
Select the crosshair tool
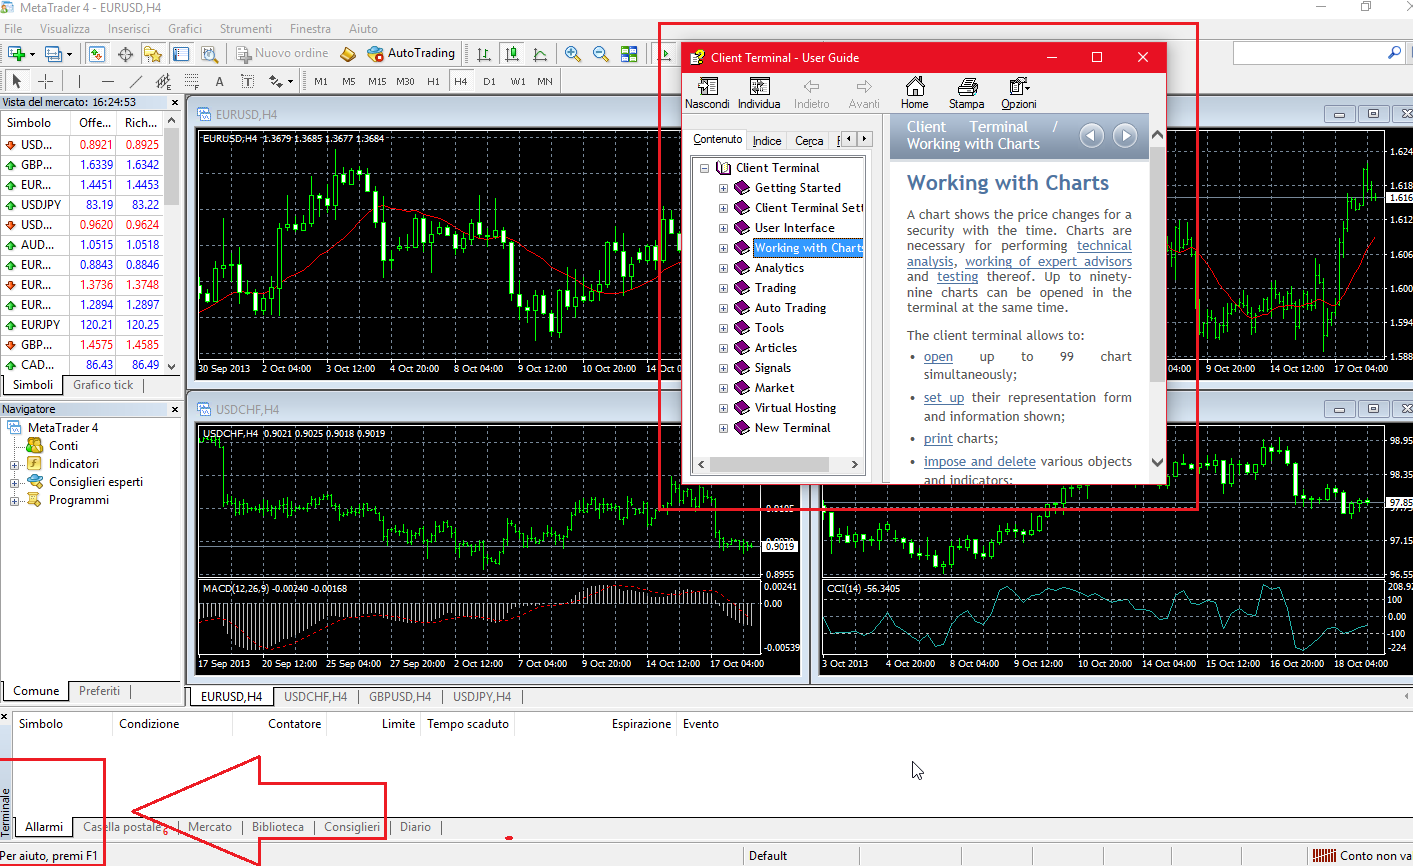(x=45, y=81)
